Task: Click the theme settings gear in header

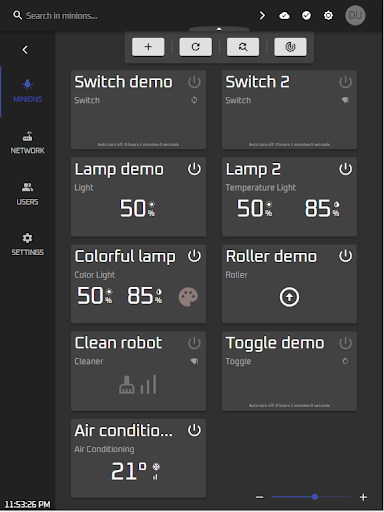Action: [328, 15]
